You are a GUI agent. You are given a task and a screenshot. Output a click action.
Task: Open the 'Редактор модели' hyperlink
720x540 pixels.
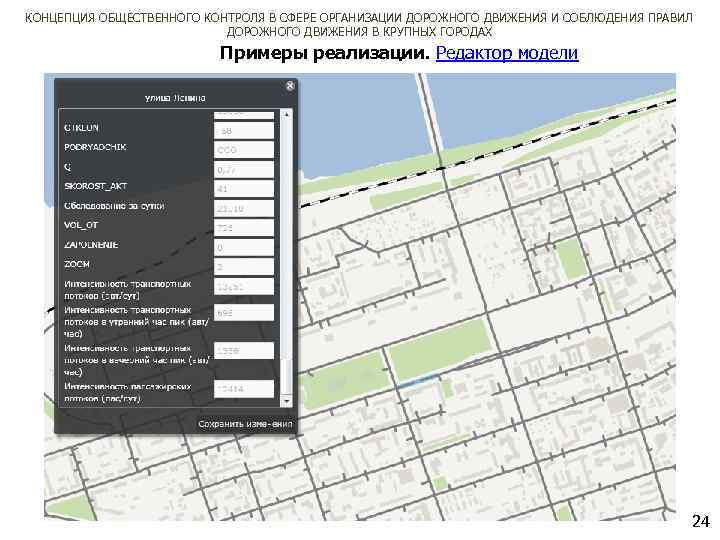pyautogui.click(x=506, y=53)
